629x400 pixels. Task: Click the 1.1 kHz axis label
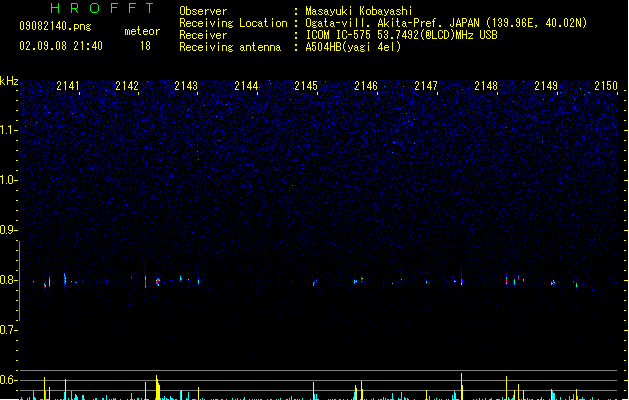pos(8,130)
